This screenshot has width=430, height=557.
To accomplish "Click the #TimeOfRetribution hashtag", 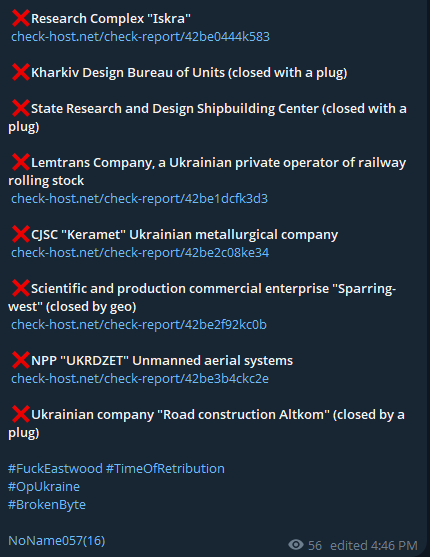I will coord(165,469).
